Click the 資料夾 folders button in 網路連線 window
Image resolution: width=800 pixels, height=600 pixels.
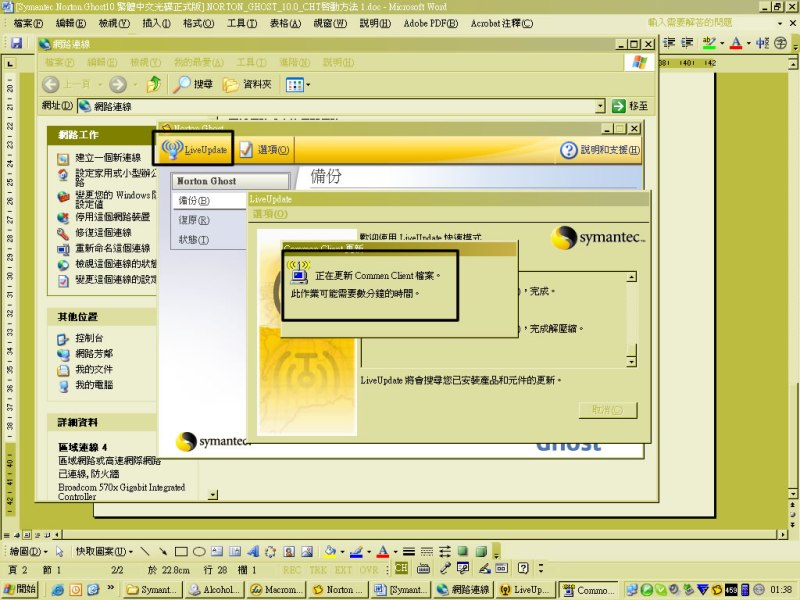247,84
